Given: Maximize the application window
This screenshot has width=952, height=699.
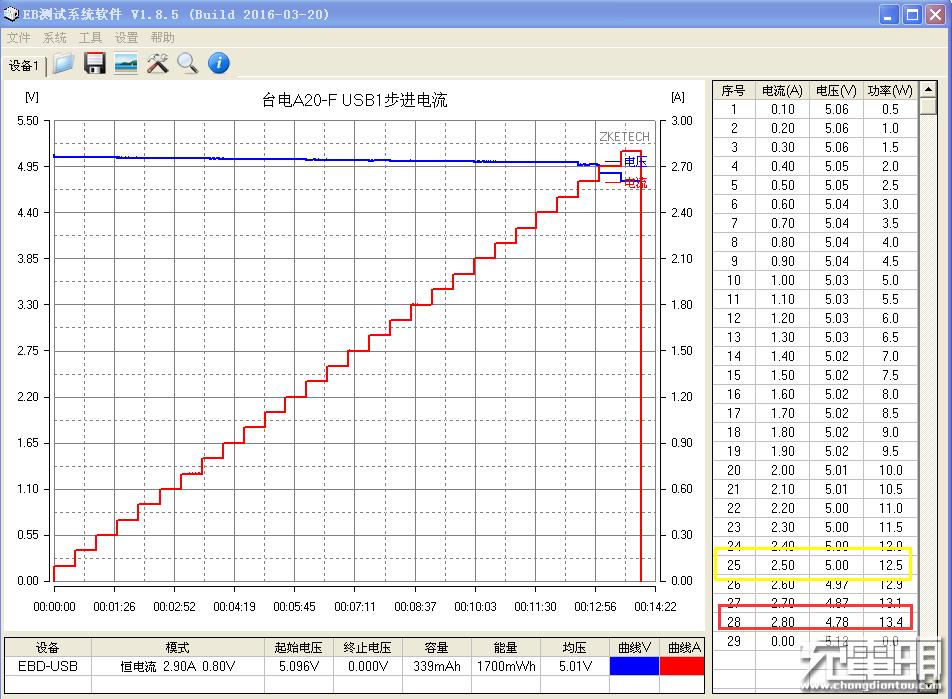Looking at the screenshot, I should pyautogui.click(x=912, y=14).
